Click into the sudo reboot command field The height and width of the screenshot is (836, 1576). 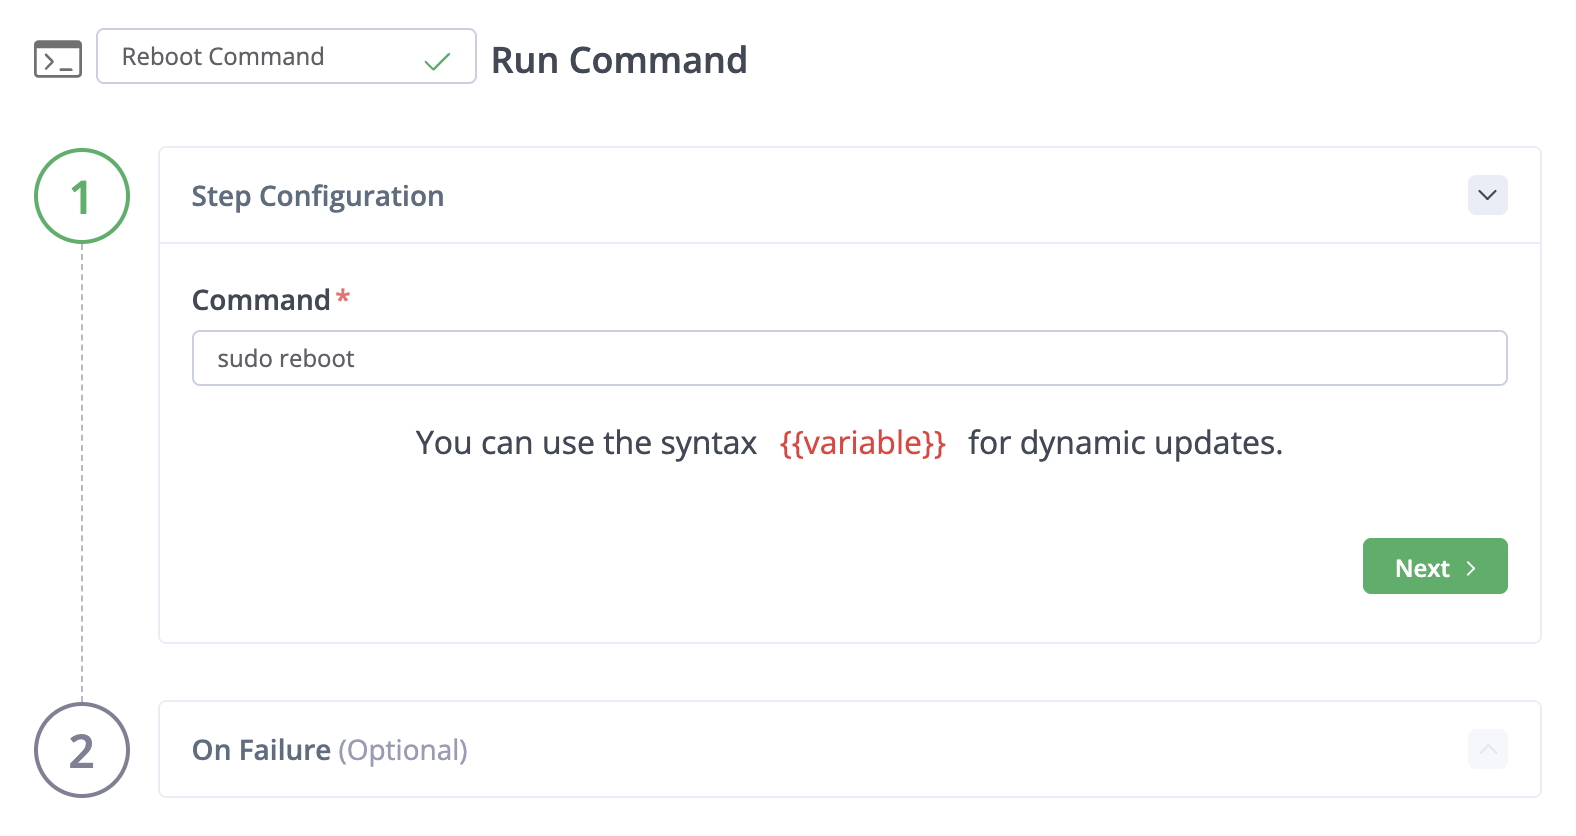848,358
